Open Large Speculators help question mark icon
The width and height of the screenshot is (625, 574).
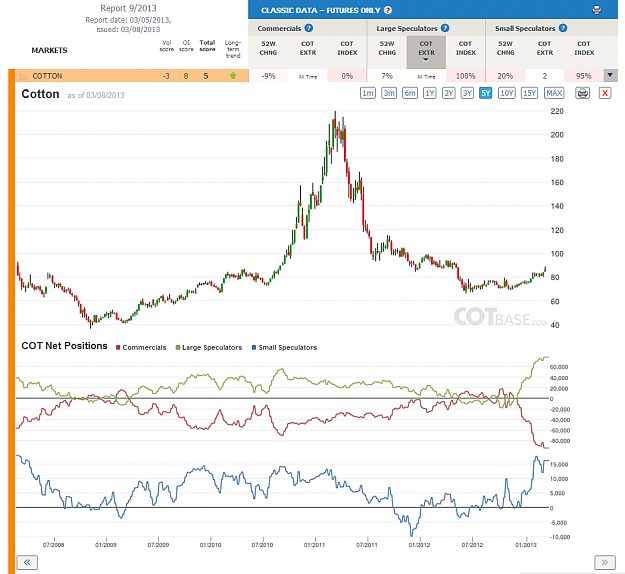click(x=445, y=28)
